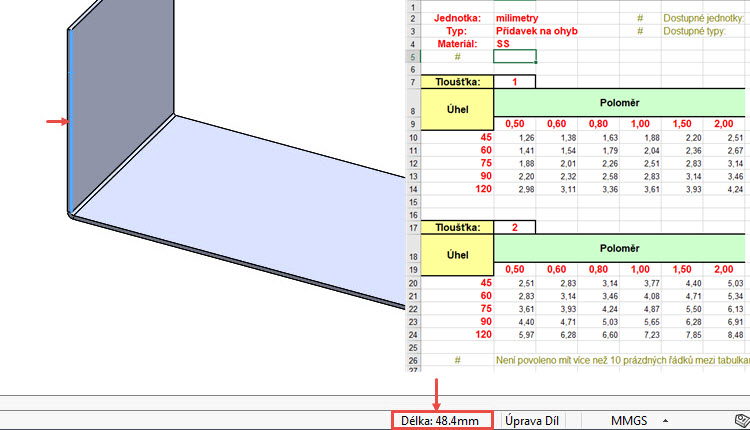The height and width of the screenshot is (430, 750).
Task: Click the 'Poloměr' header in row 8
Action: 619,102
